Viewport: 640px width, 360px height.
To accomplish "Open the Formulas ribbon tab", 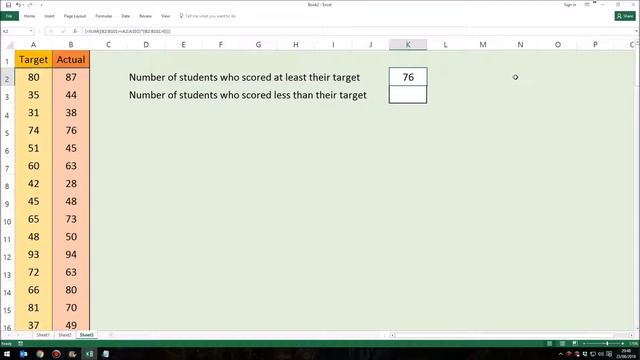I will tap(103, 16).
